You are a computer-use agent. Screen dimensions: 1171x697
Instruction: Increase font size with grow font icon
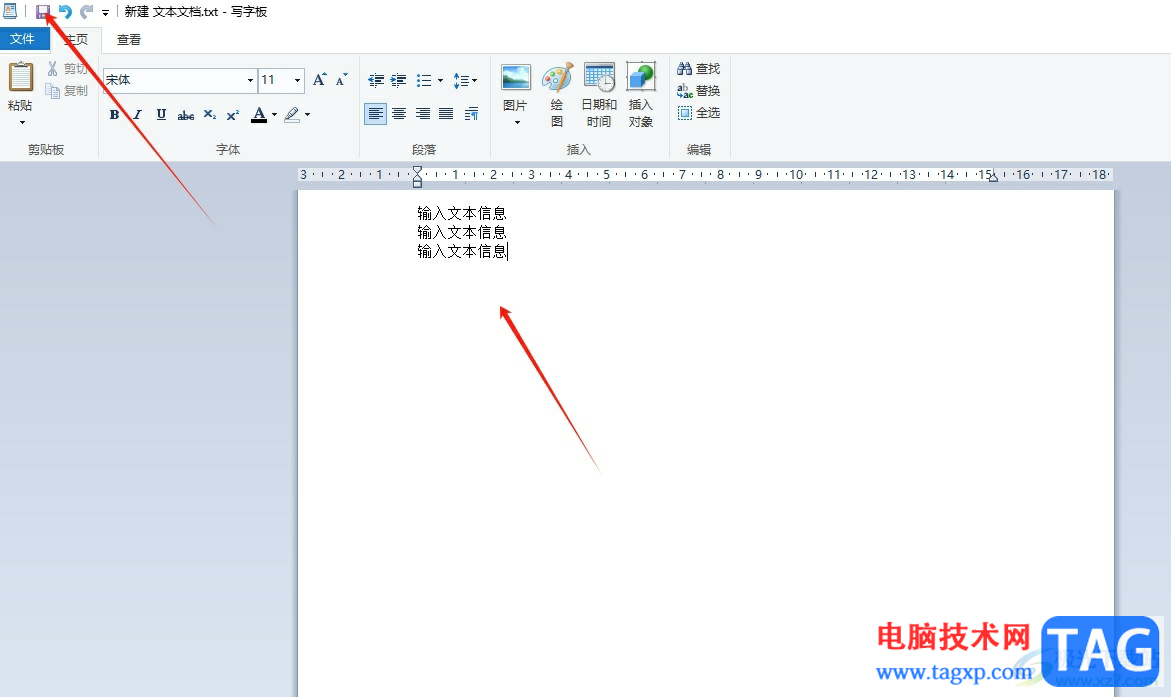coord(320,79)
